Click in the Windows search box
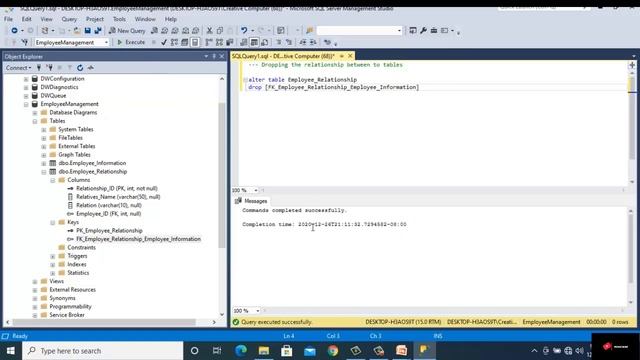 pos(102,351)
